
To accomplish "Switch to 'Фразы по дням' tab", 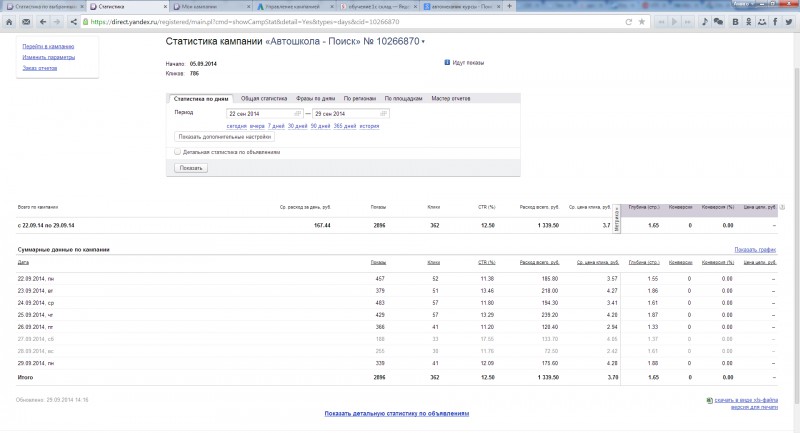I will (x=315, y=98).
